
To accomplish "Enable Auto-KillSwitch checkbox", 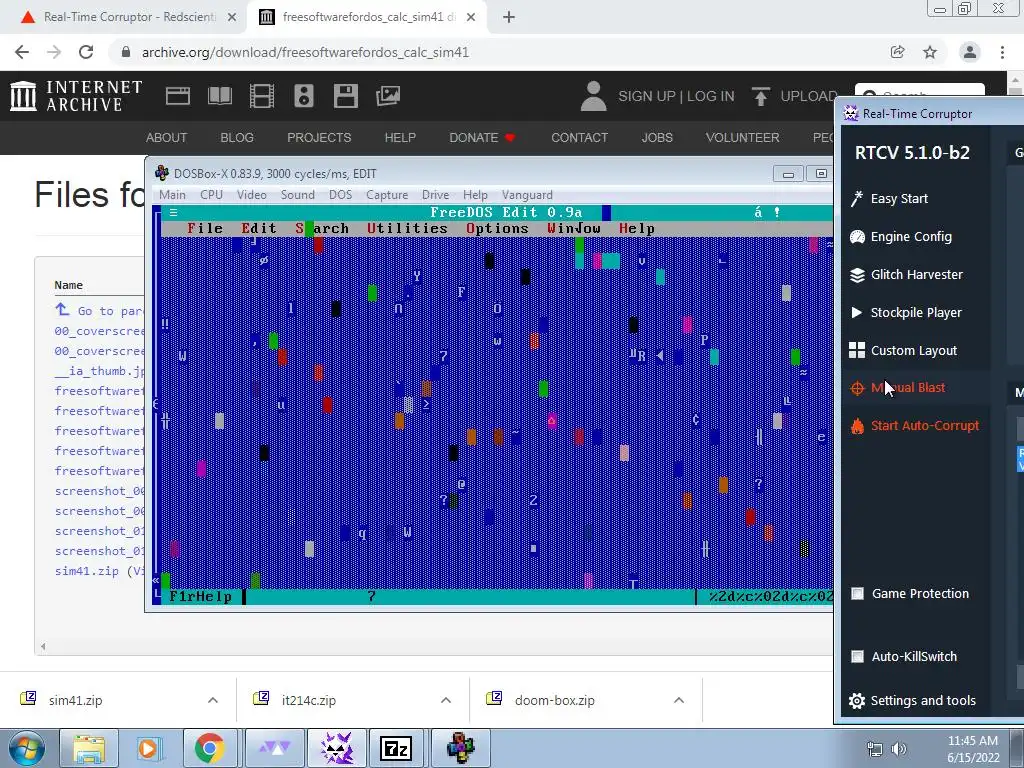I will tap(857, 656).
